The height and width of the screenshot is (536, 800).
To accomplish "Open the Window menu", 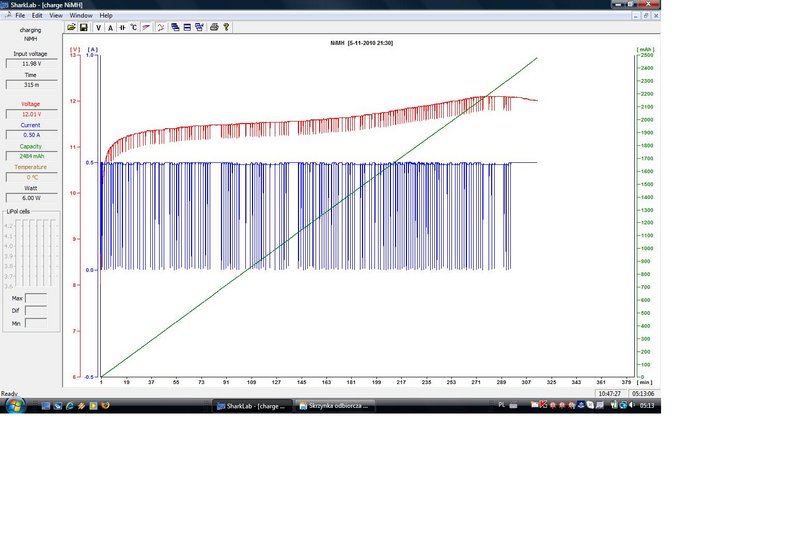I will (x=81, y=16).
